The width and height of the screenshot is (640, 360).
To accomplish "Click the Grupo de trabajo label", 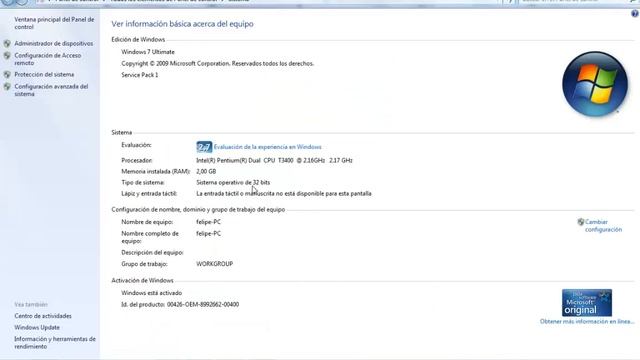I will click(x=144, y=264).
